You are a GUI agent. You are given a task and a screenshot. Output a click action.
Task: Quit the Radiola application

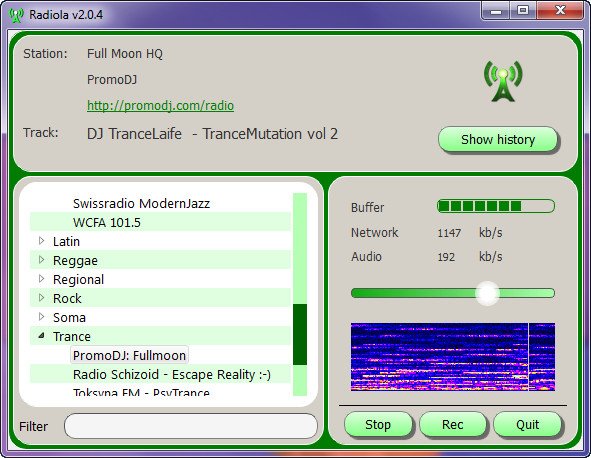527,424
